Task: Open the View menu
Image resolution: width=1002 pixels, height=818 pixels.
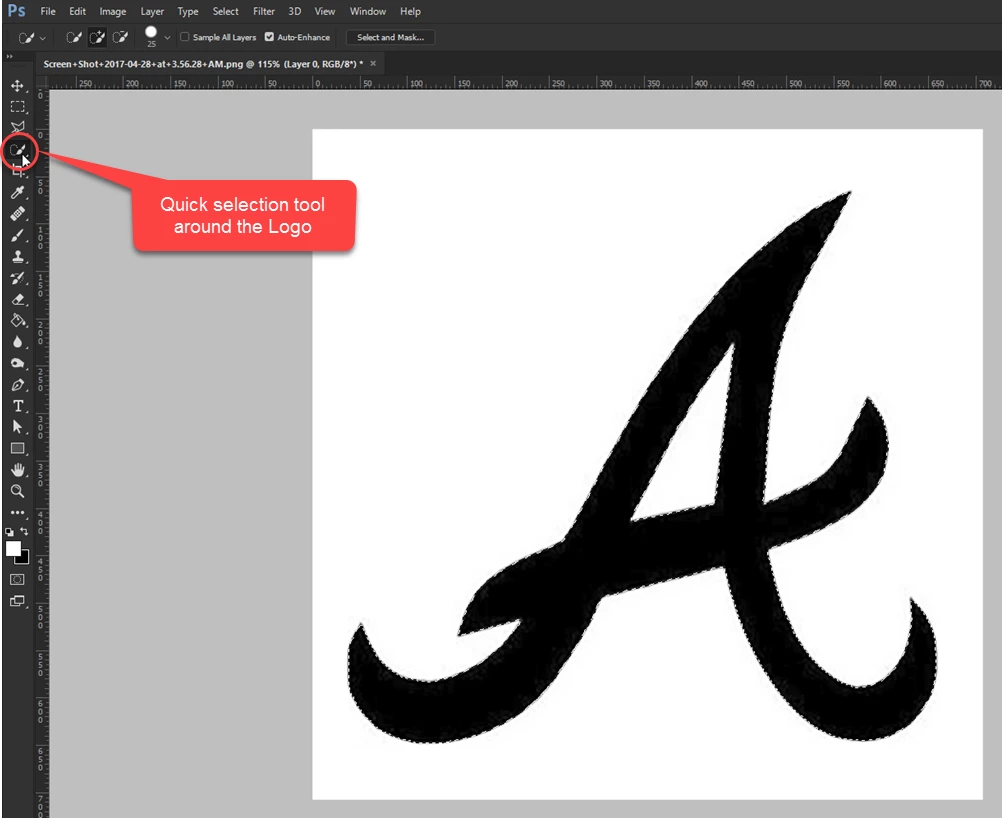Action: coord(325,12)
